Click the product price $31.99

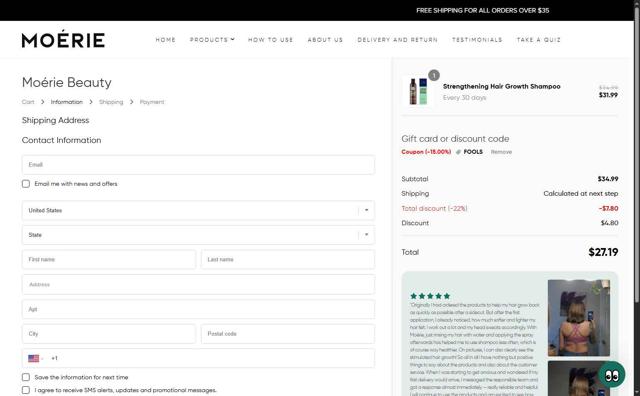pyautogui.click(x=608, y=95)
